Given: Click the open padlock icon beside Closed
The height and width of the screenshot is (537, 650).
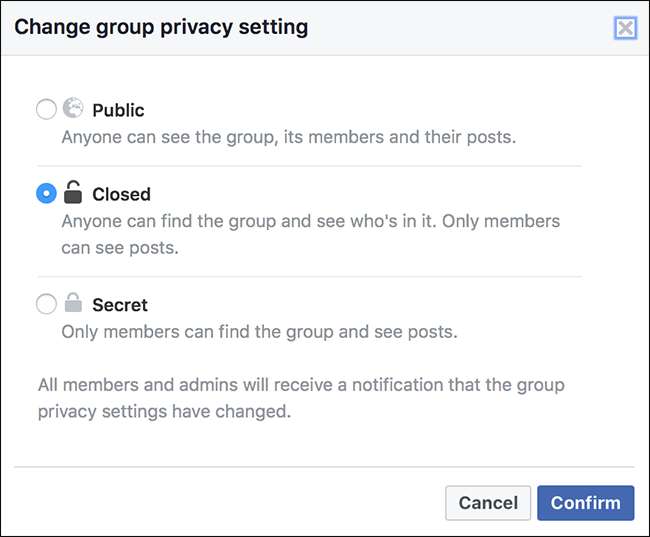Looking at the screenshot, I should 73,192.
